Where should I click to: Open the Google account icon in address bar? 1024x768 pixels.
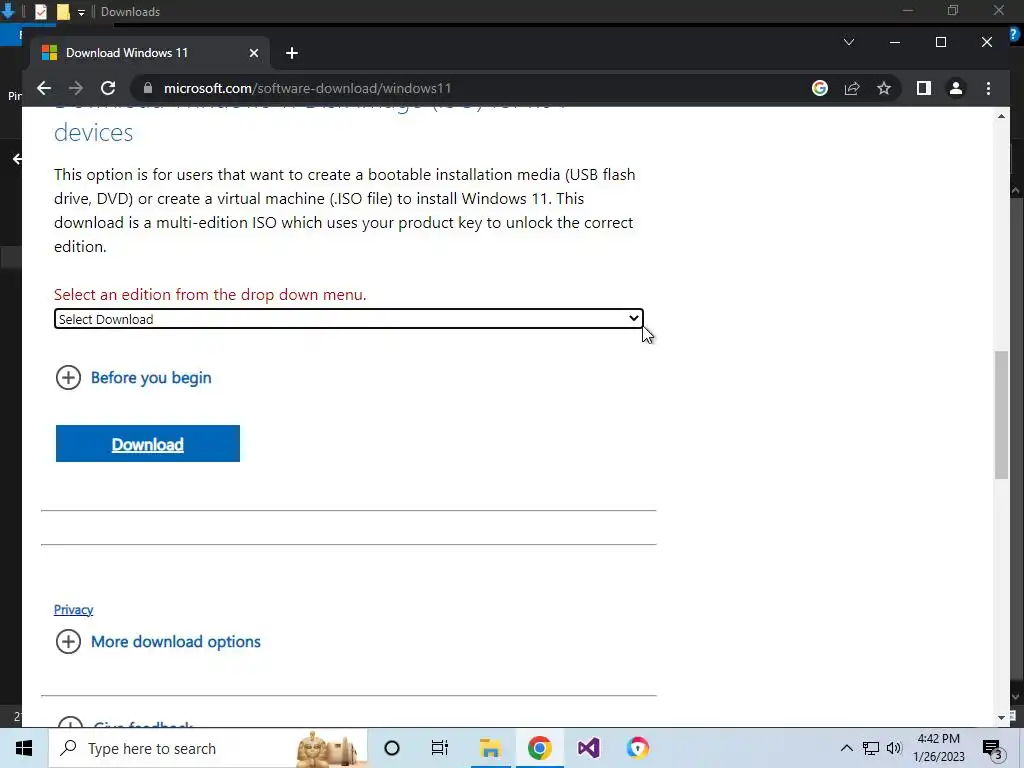[820, 88]
